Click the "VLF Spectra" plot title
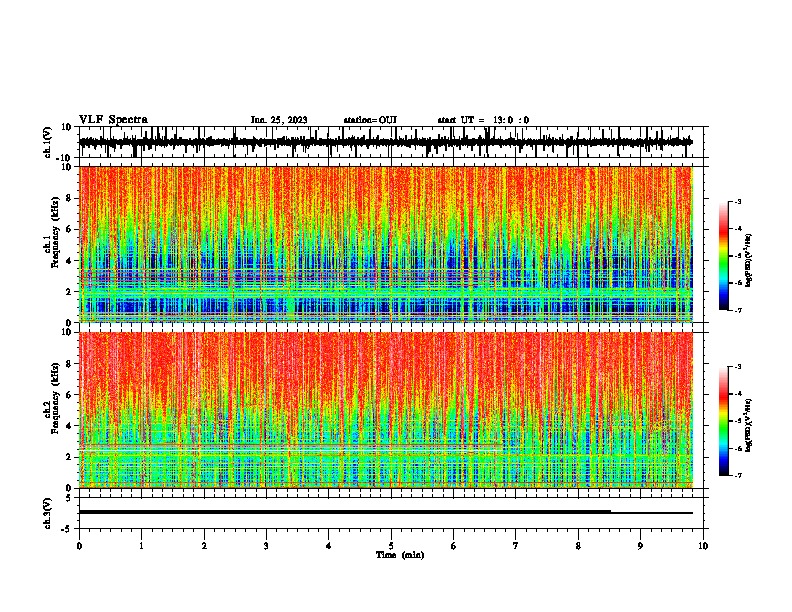Viewport: 792px width, 612px height. pyautogui.click(x=113, y=120)
